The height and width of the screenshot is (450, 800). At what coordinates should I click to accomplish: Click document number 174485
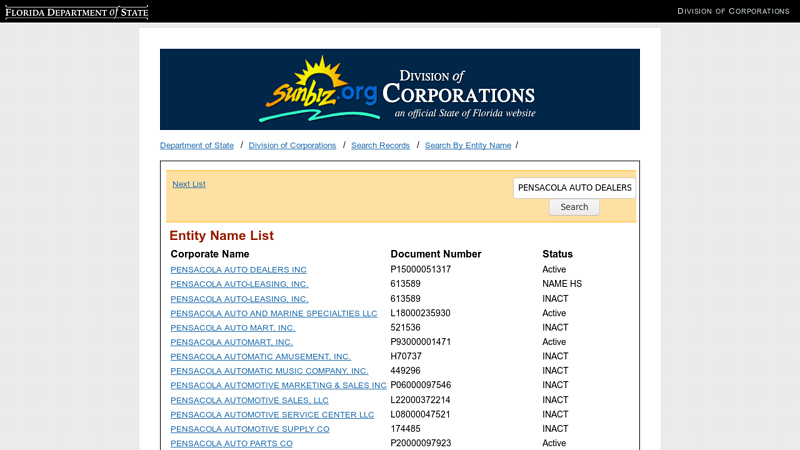pyautogui.click(x=406, y=429)
